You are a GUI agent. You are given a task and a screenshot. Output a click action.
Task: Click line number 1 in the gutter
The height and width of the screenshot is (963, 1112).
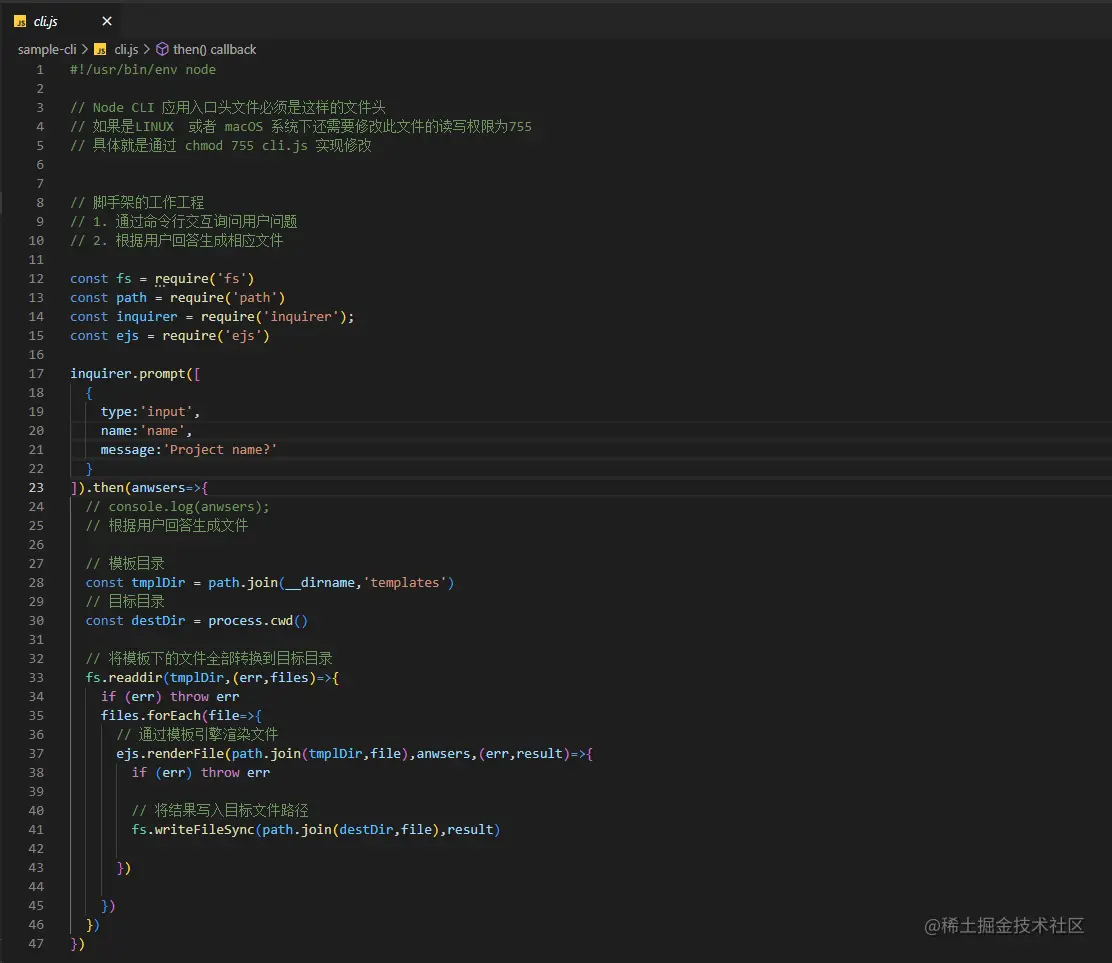click(x=40, y=69)
